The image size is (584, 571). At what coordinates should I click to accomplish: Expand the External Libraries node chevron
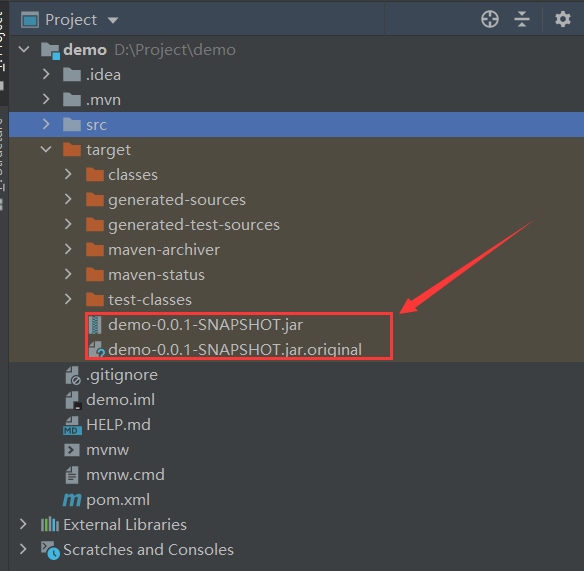[23, 524]
